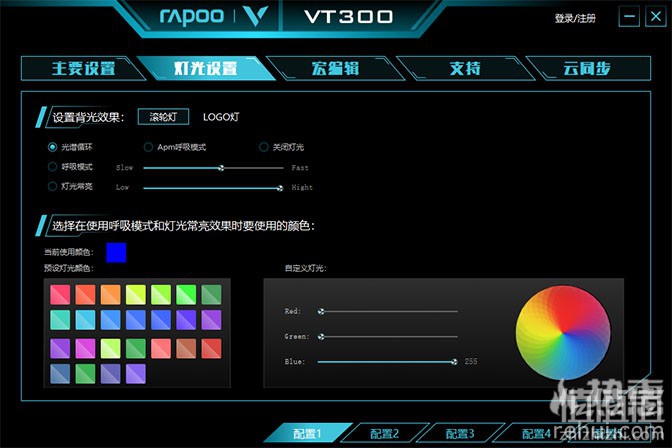Choose the indigo swatch, sixth in second row
Image resolution: width=672 pixels, height=448 pixels.
[186, 320]
